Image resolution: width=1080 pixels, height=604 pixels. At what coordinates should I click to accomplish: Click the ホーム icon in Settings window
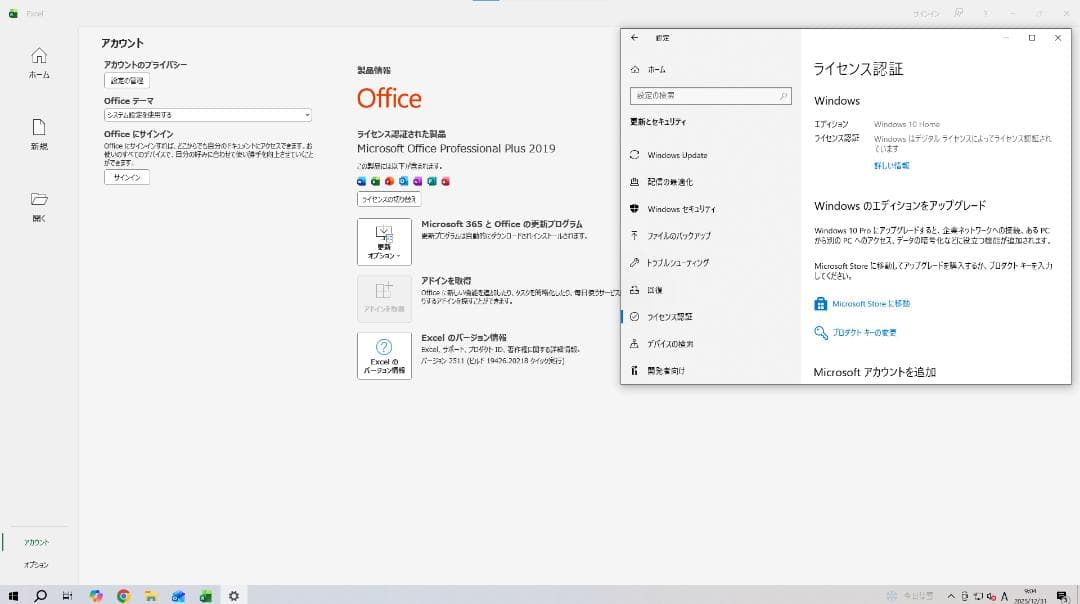[635, 70]
